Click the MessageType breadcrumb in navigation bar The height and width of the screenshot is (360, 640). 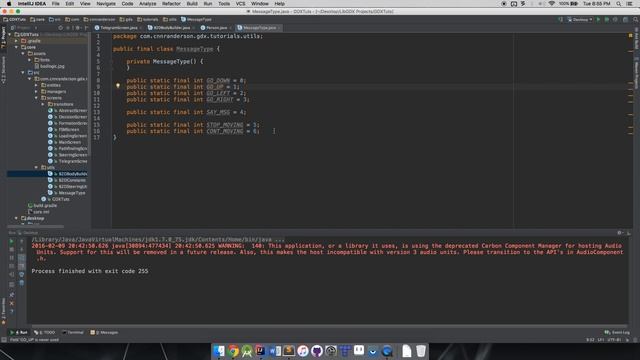196,20
